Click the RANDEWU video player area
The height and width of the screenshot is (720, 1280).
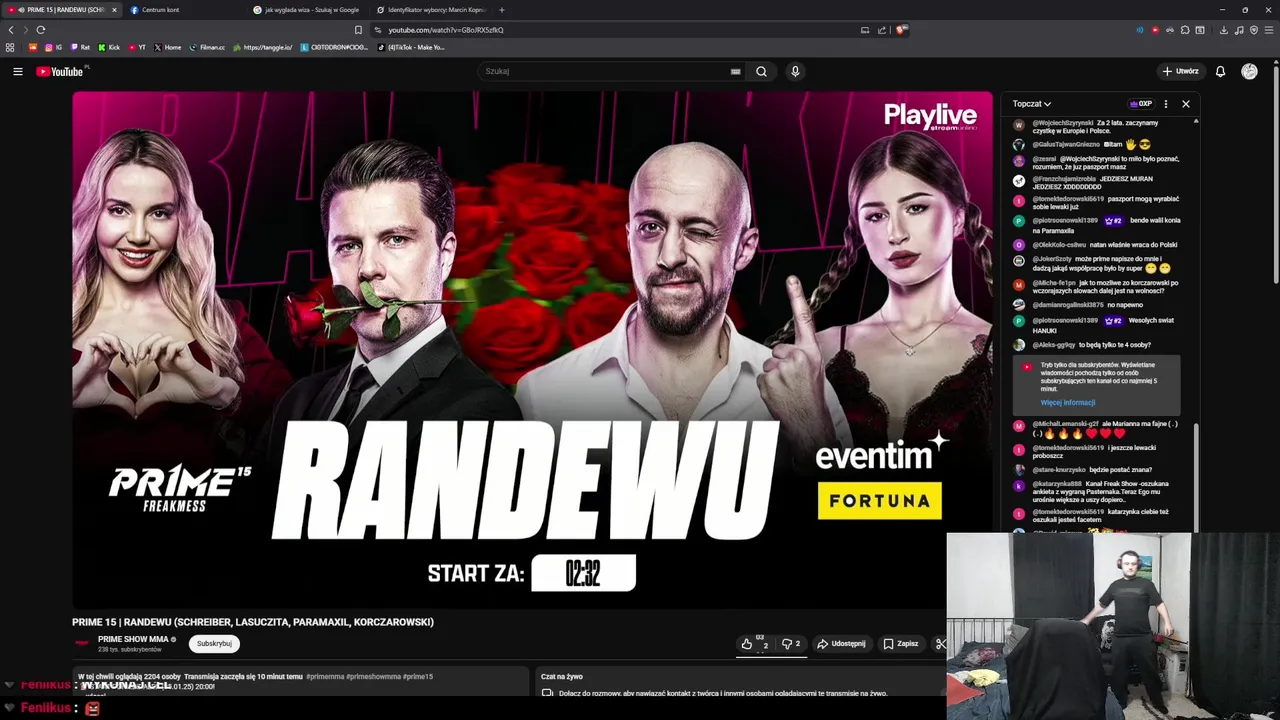click(x=532, y=350)
